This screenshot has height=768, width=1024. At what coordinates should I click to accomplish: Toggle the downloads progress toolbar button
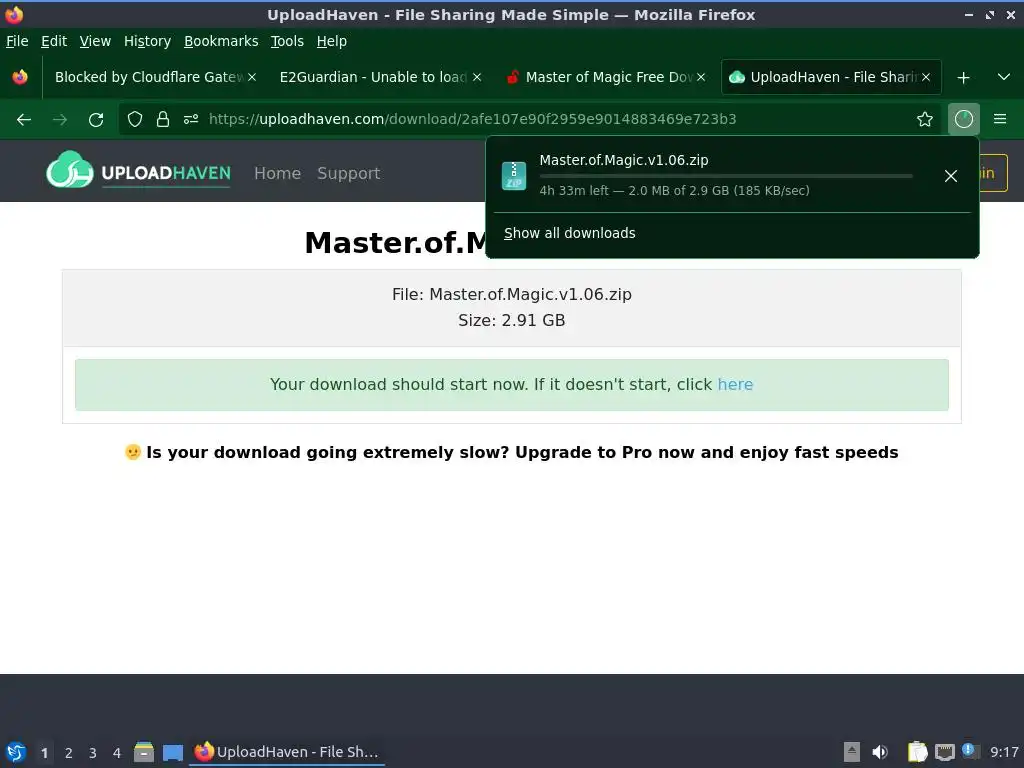point(964,119)
